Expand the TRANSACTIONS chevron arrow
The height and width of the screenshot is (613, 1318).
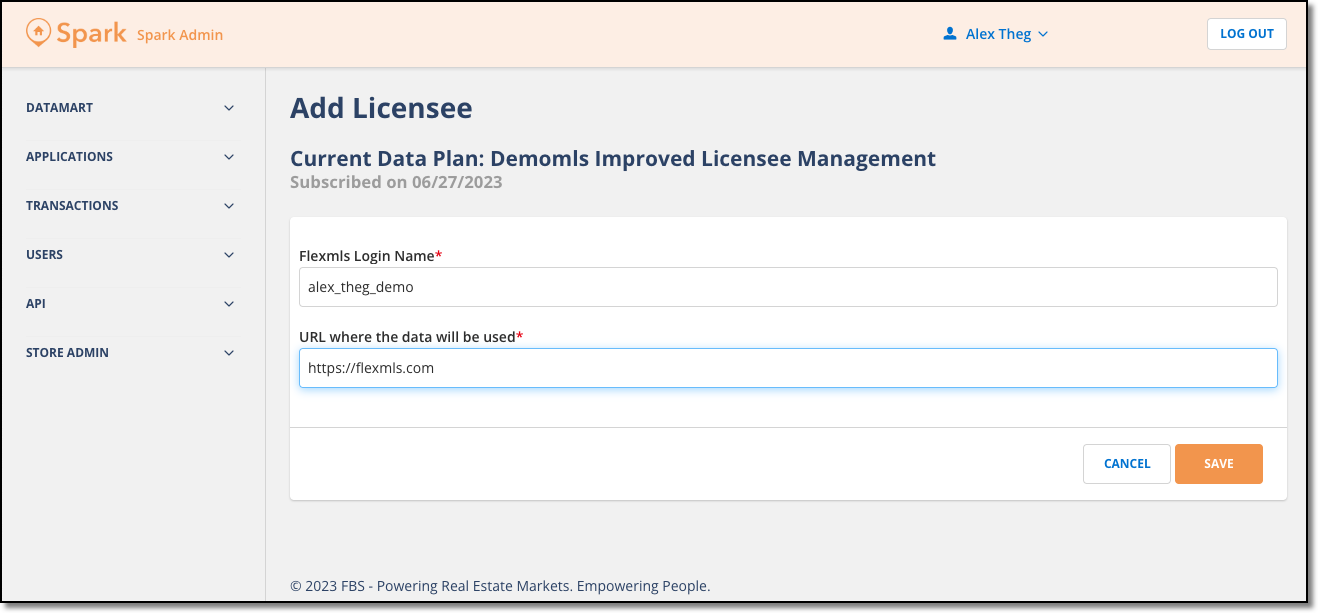point(229,206)
